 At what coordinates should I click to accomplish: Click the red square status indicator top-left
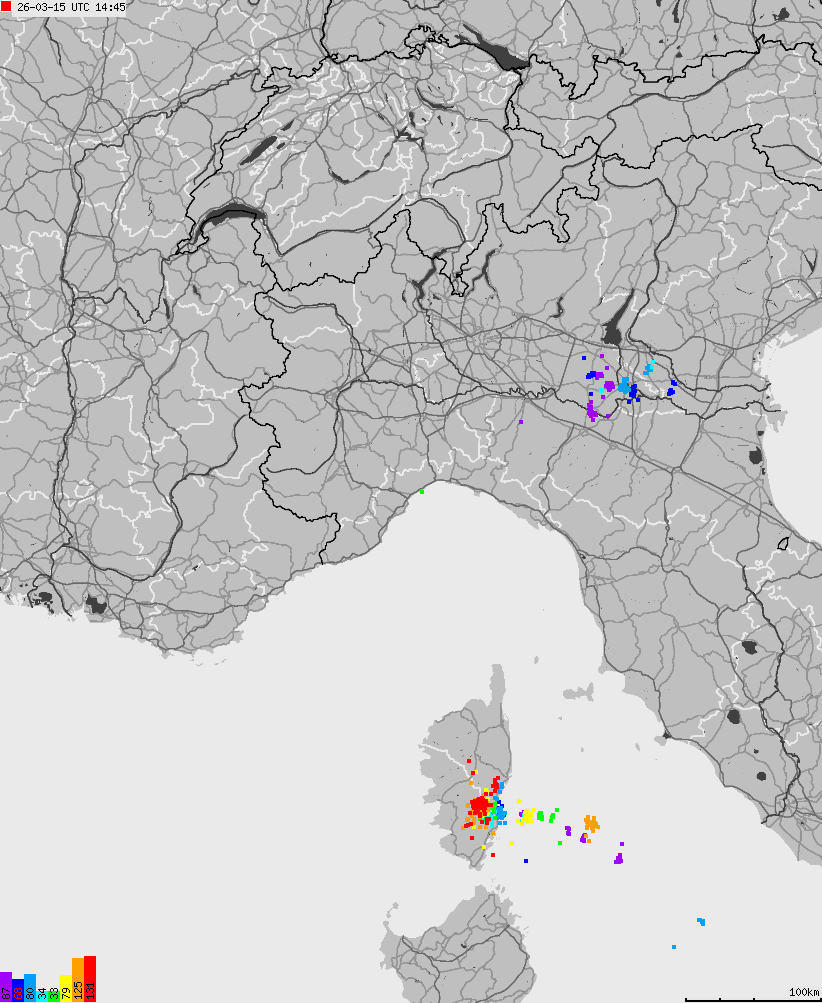pyautogui.click(x=8, y=7)
